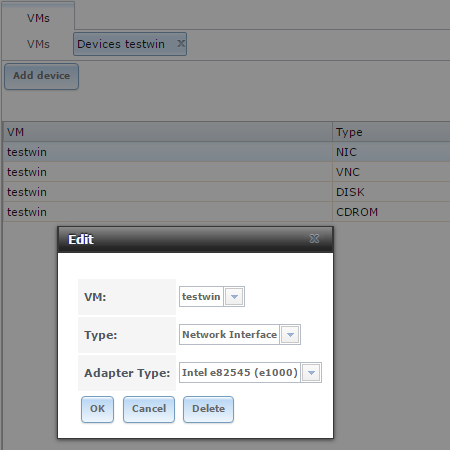Image resolution: width=450 pixels, height=450 pixels.
Task: Select the CDROM device row
Action: click(227, 212)
